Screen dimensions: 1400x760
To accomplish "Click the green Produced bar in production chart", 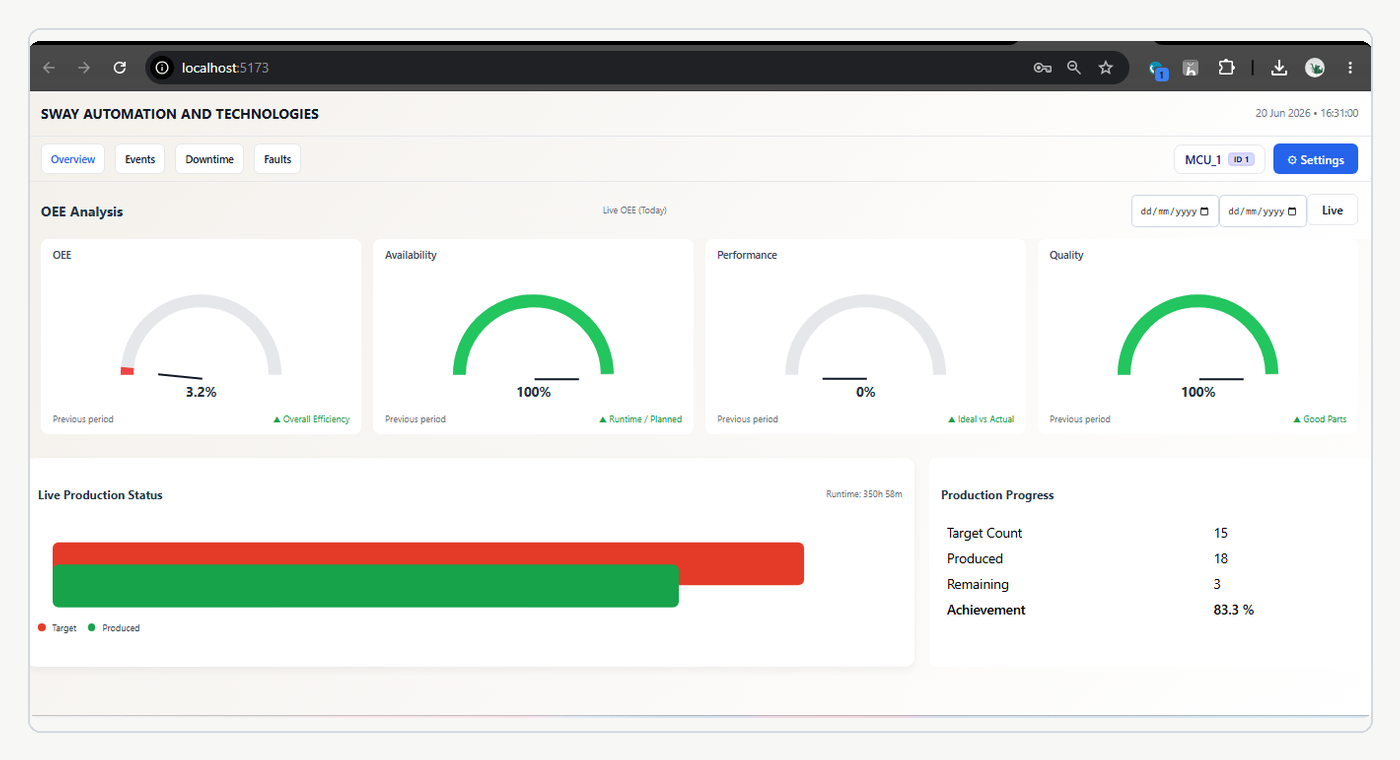I will [x=365, y=586].
